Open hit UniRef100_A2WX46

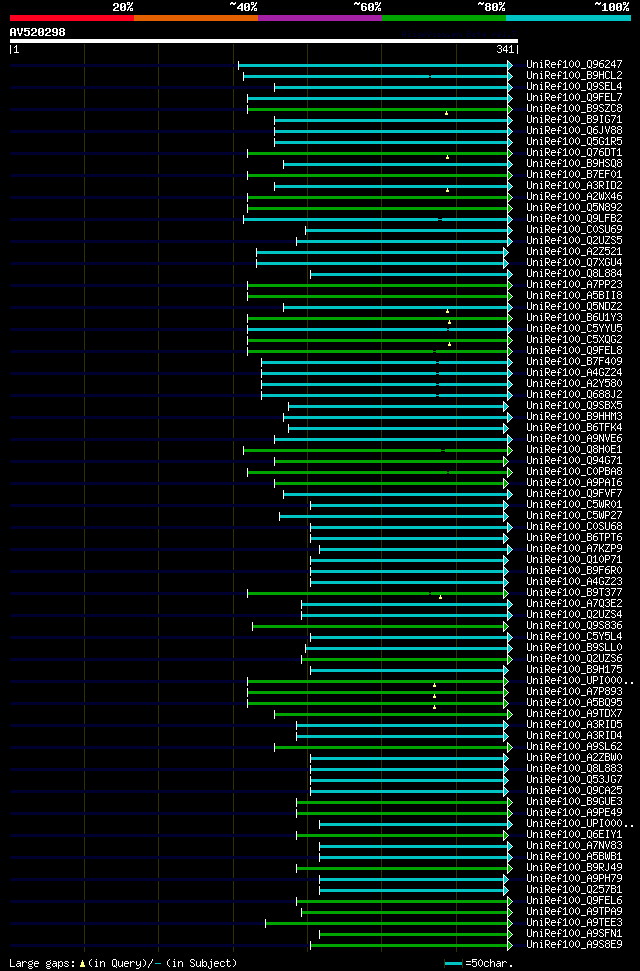(574, 197)
